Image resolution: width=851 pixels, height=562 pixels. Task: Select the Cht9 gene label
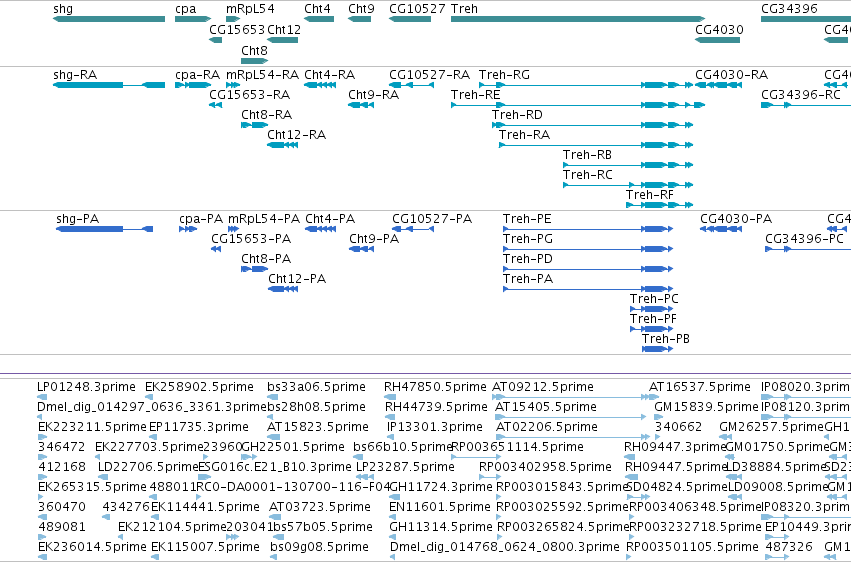[361, 9]
